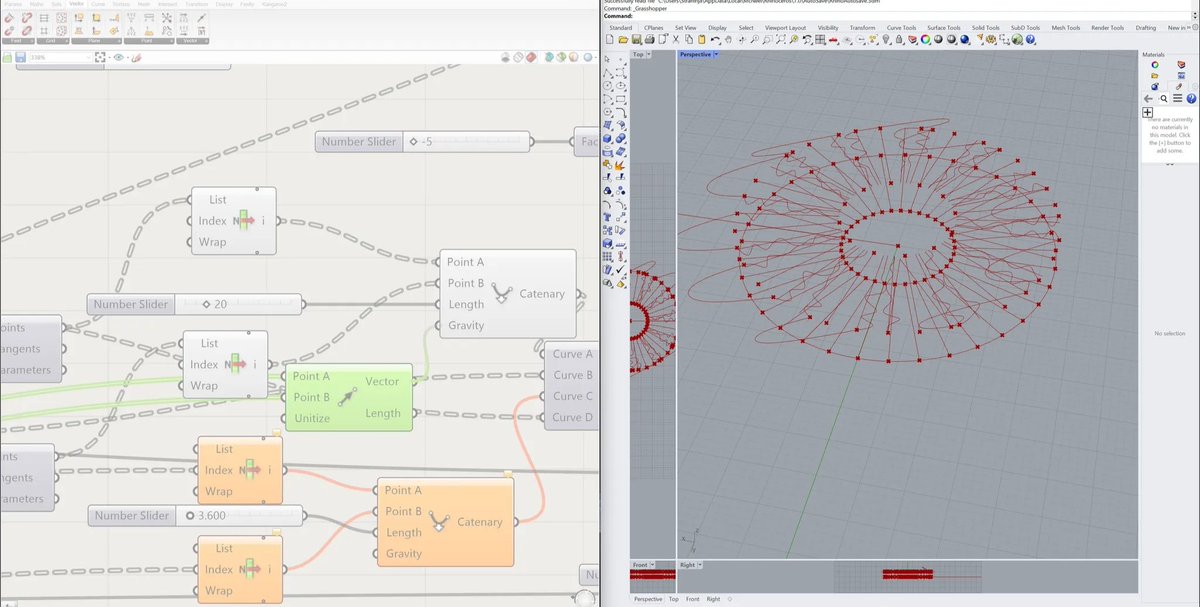Click the New file icon in Rhino toolbar
Viewport: 1200px width, 607px height.
609,39
